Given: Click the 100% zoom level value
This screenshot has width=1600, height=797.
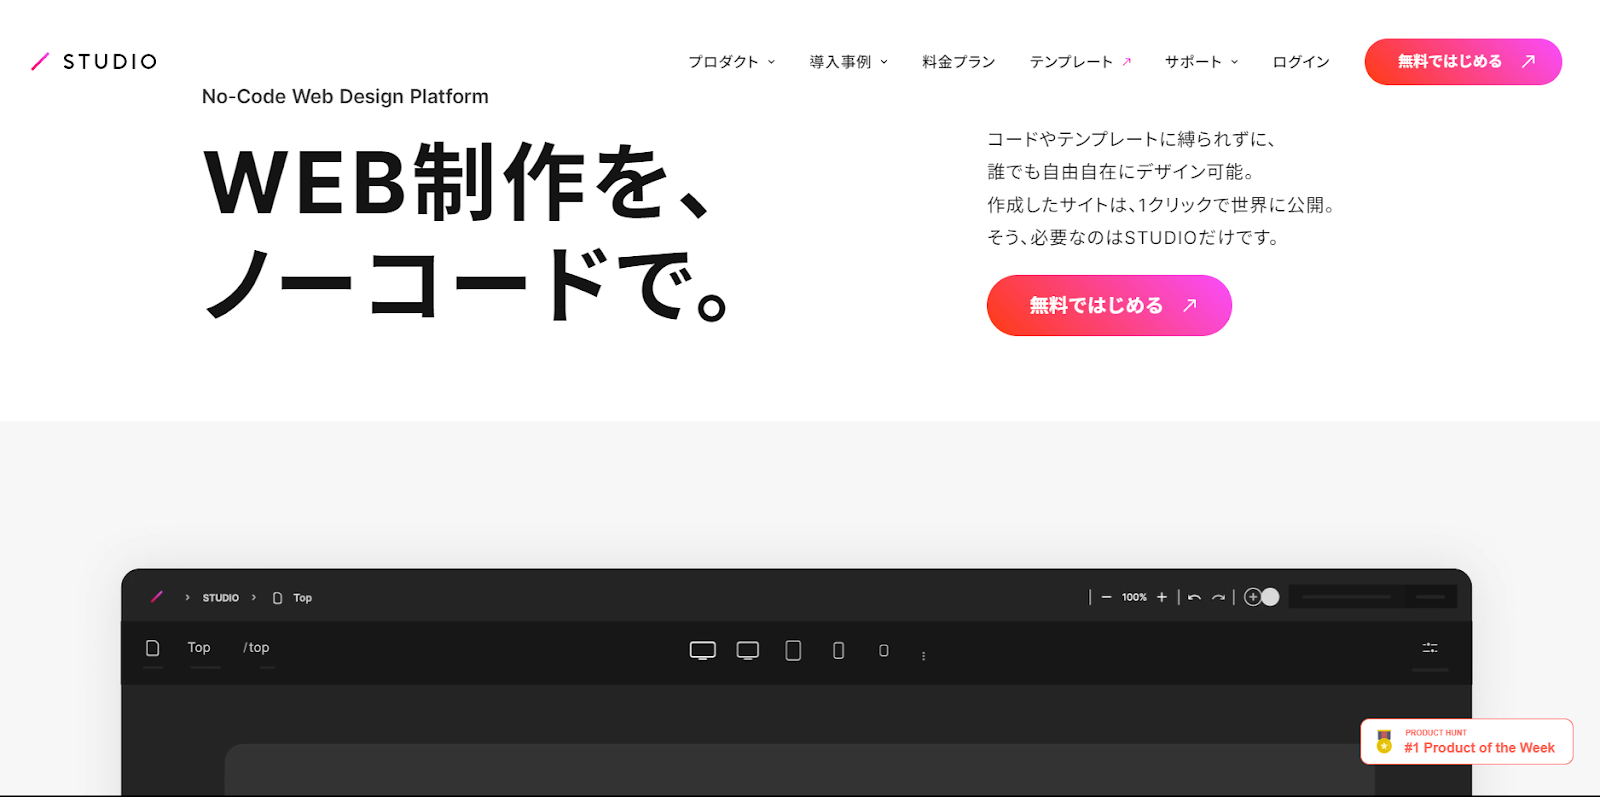Looking at the screenshot, I should 1134,597.
